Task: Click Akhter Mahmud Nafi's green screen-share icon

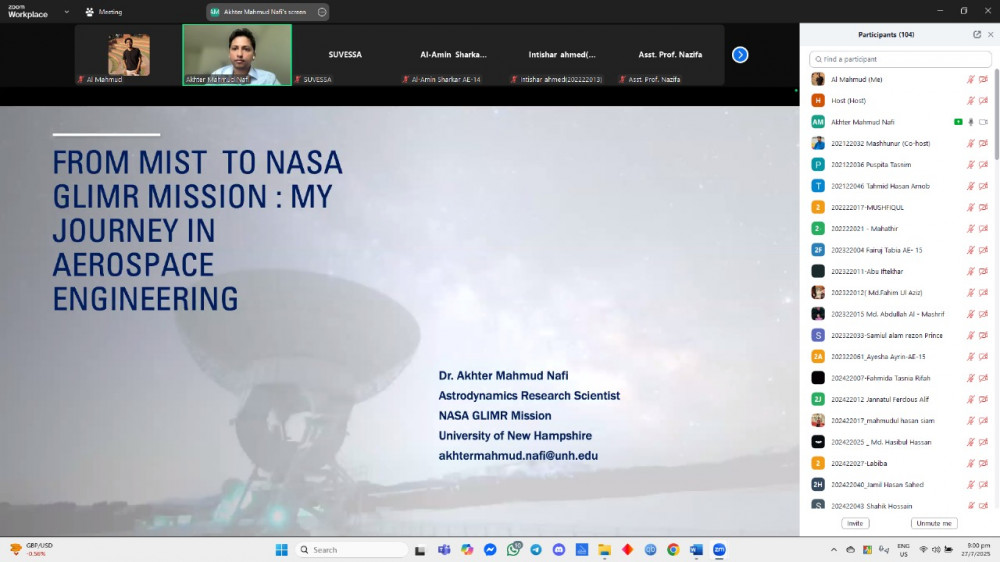Action: [x=958, y=122]
